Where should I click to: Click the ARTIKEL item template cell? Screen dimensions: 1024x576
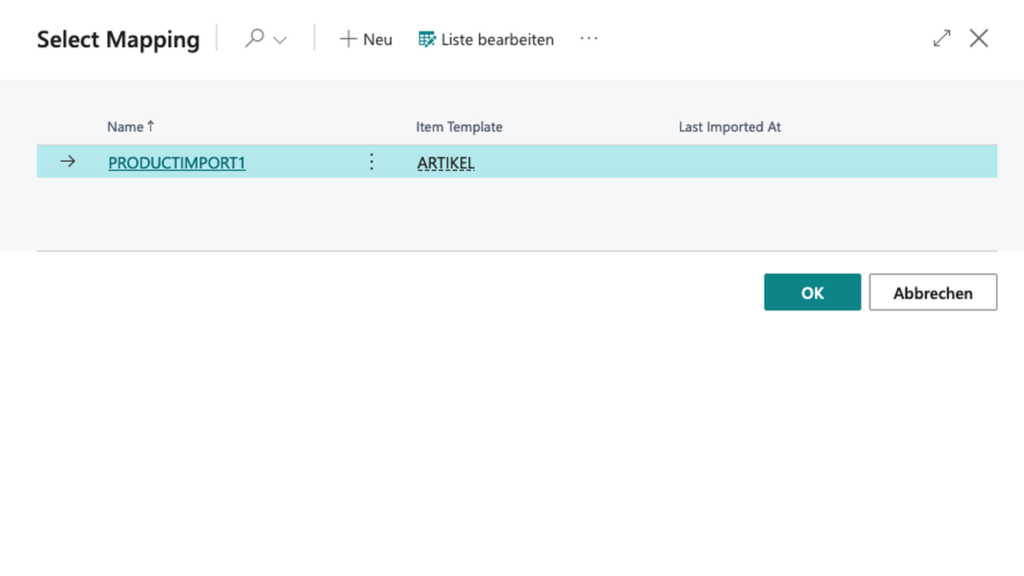446,163
